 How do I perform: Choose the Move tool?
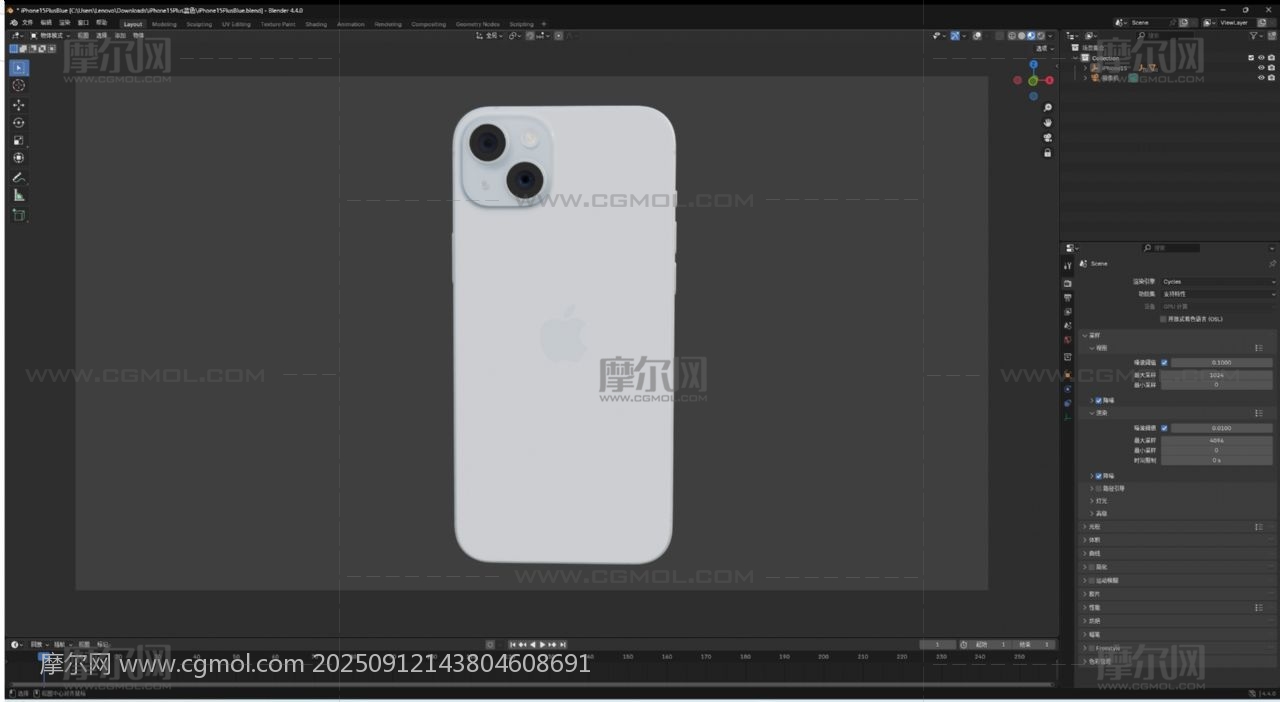pyautogui.click(x=19, y=105)
